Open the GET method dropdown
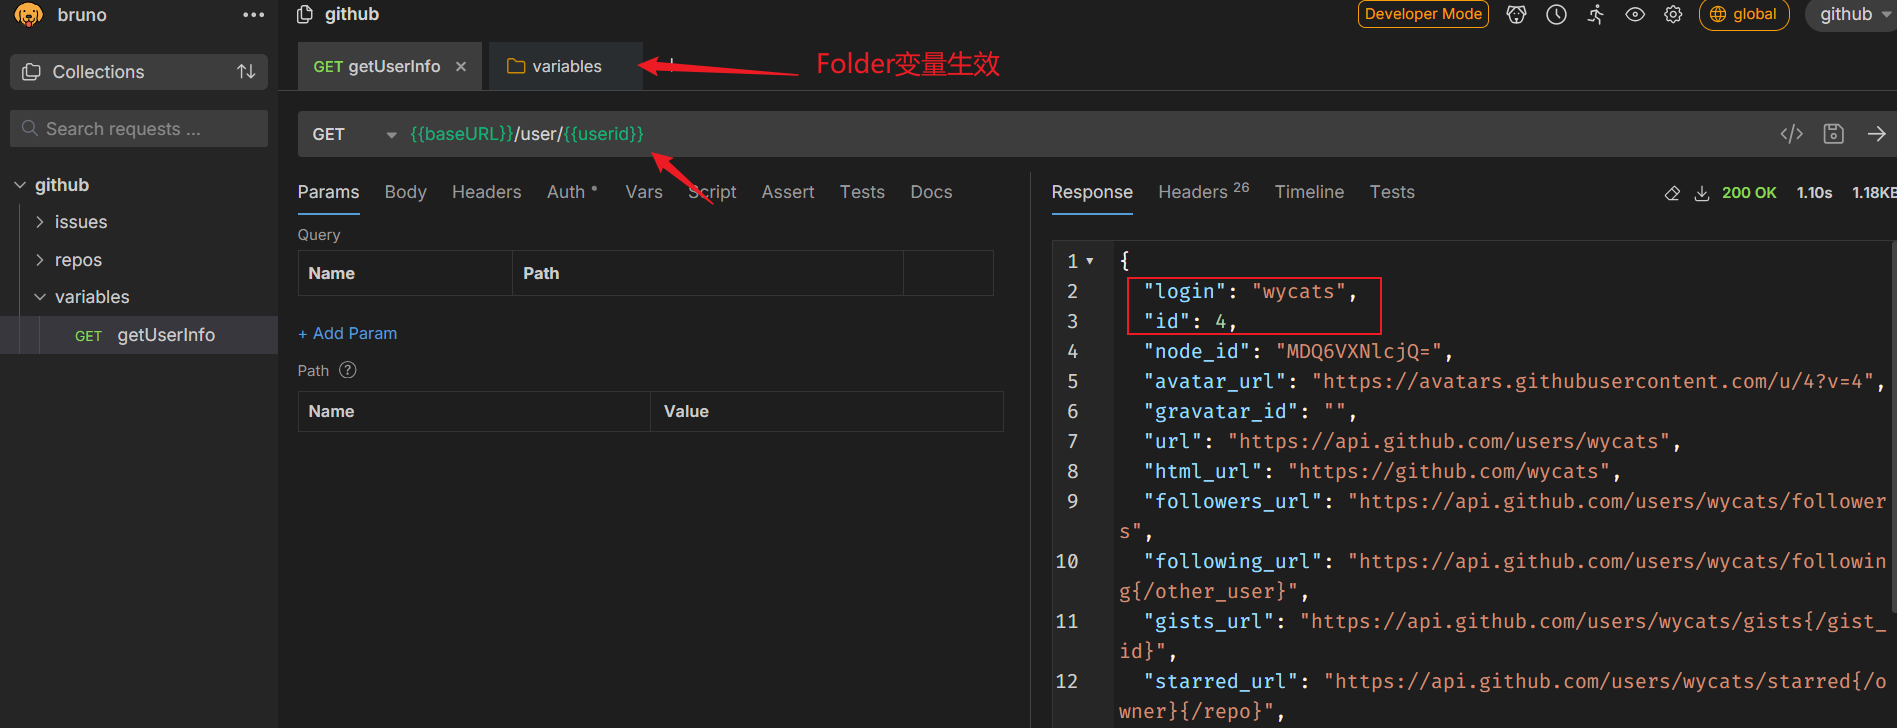 coord(355,134)
